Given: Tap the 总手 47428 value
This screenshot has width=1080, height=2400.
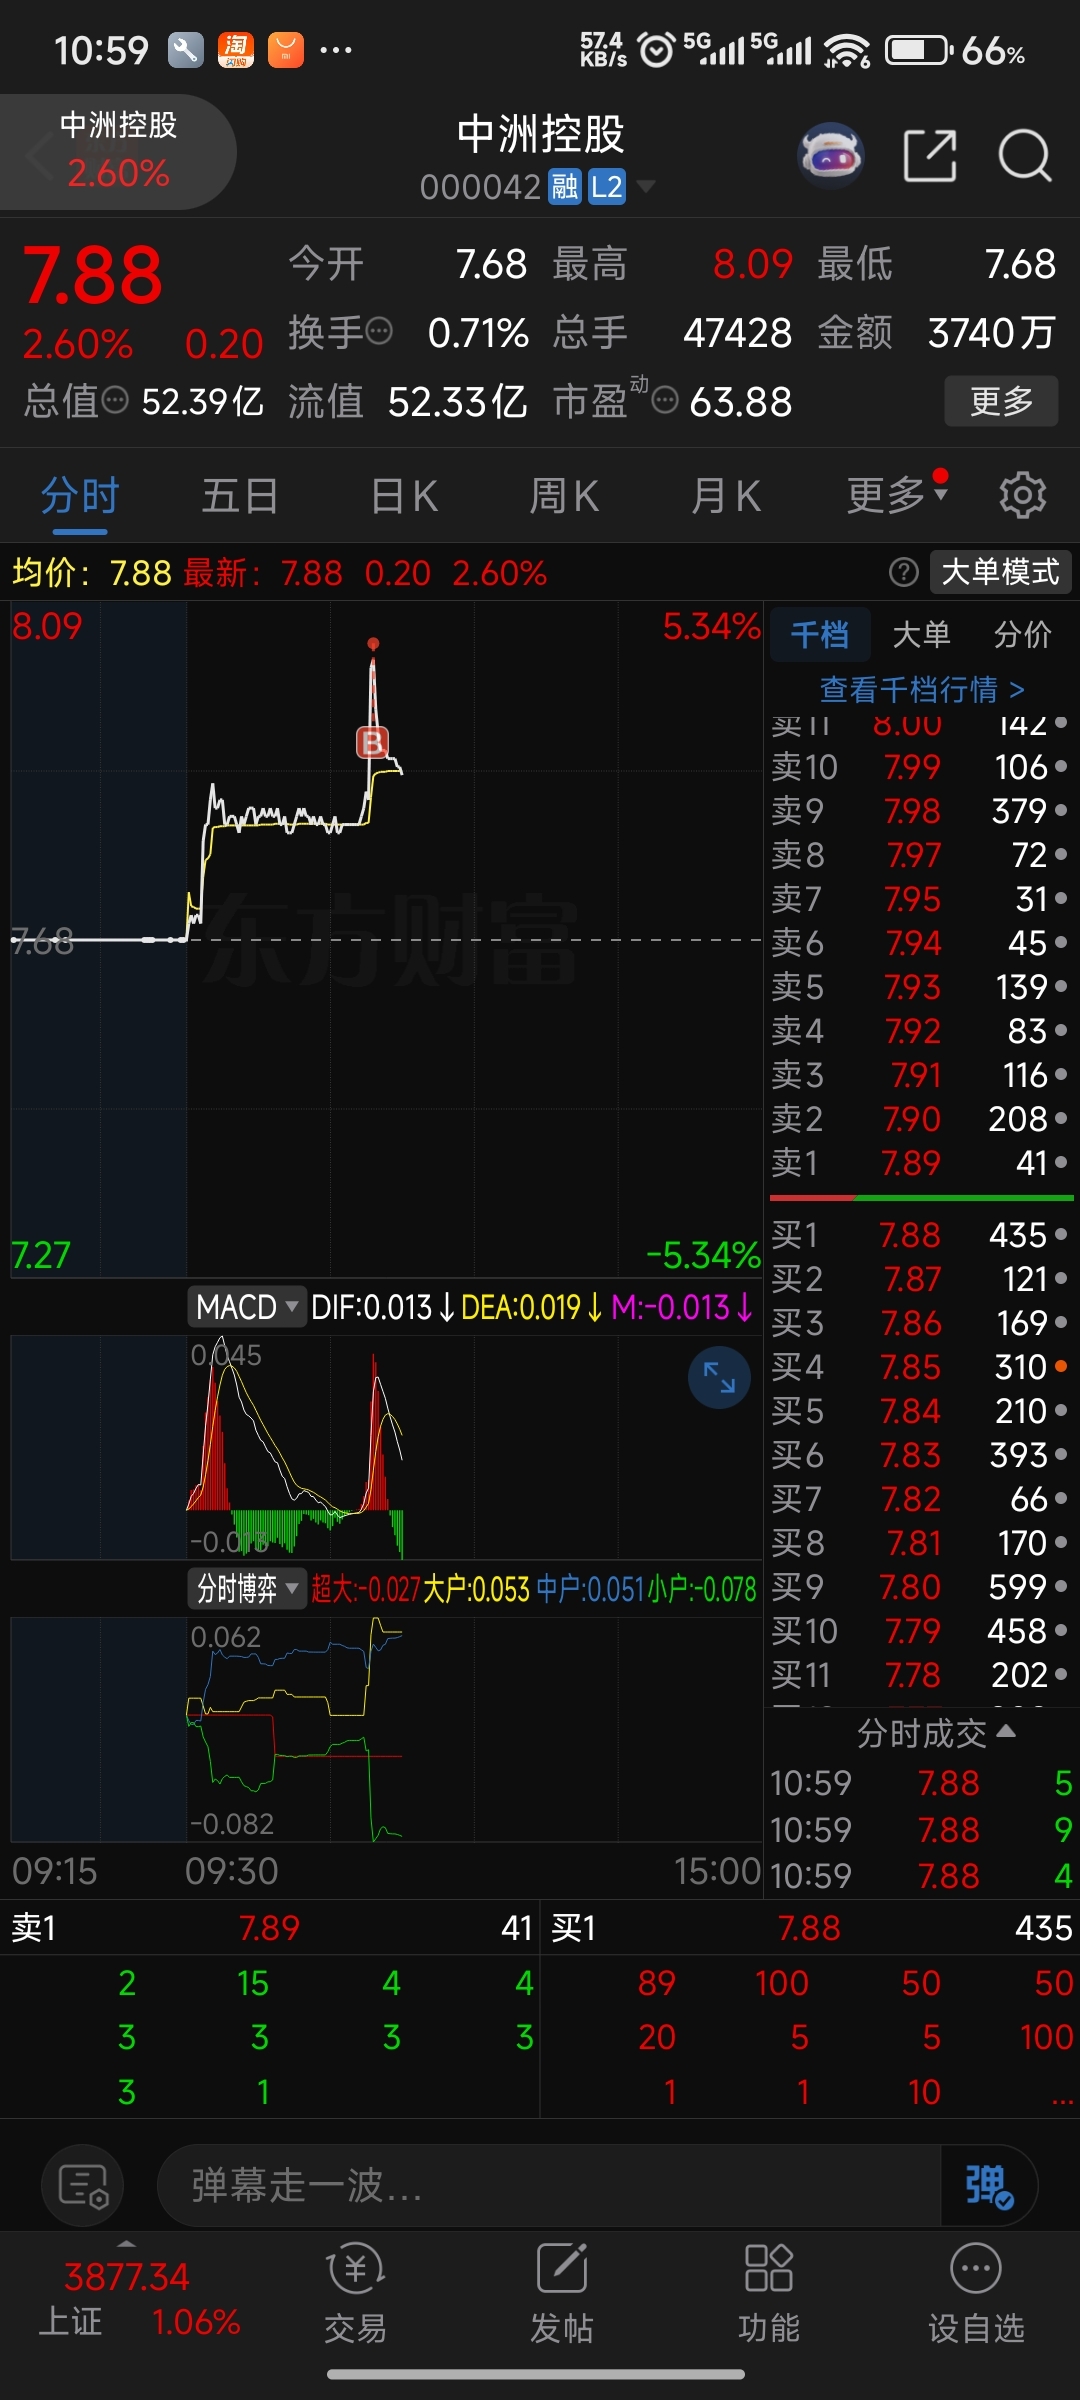Looking at the screenshot, I should tap(737, 332).
